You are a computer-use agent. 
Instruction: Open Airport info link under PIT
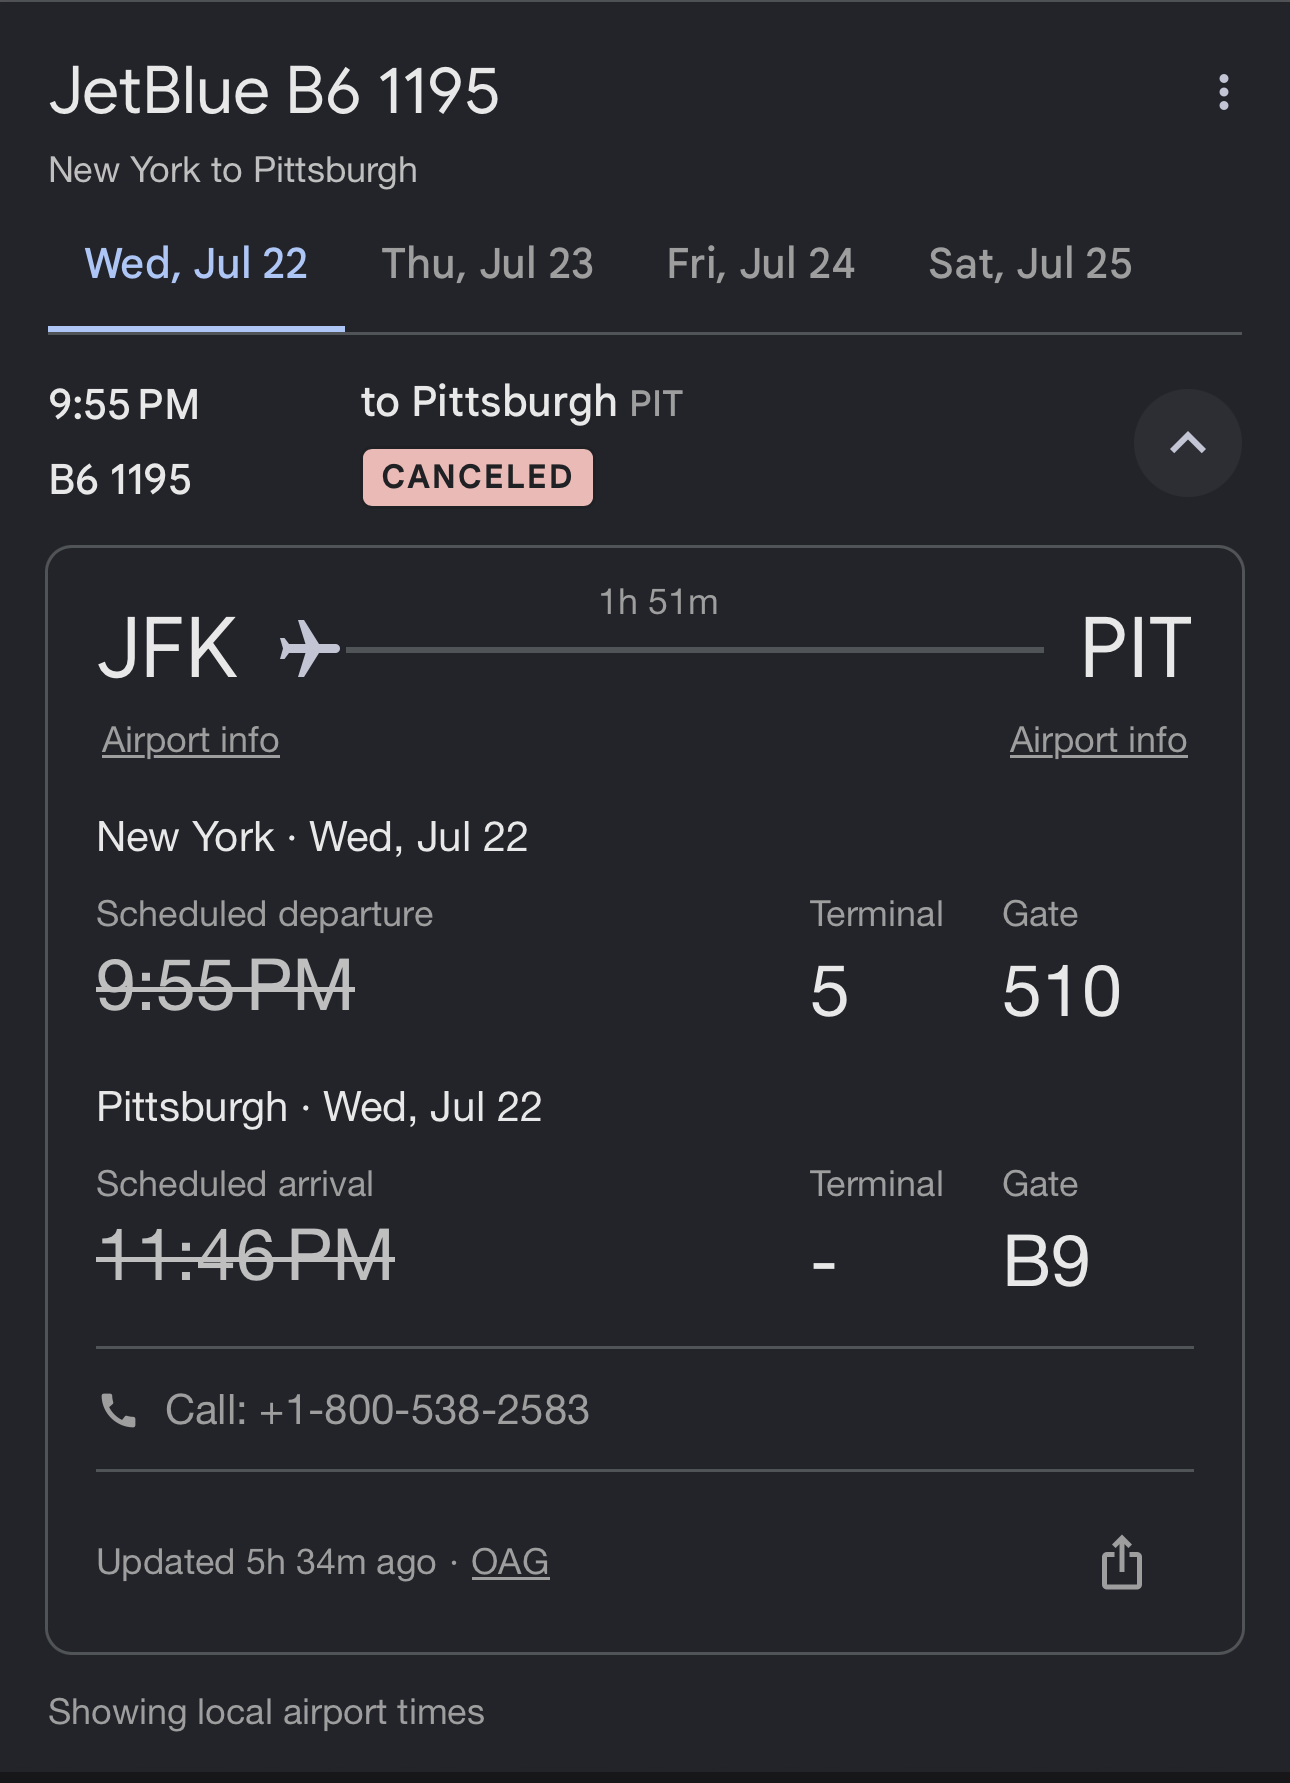1098,740
